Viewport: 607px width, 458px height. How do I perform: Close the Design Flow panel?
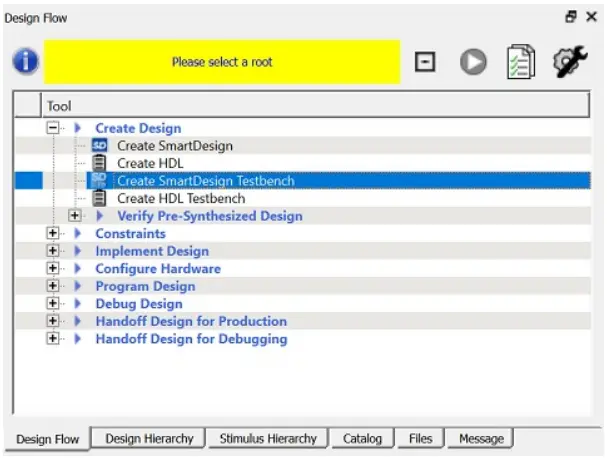point(591,17)
